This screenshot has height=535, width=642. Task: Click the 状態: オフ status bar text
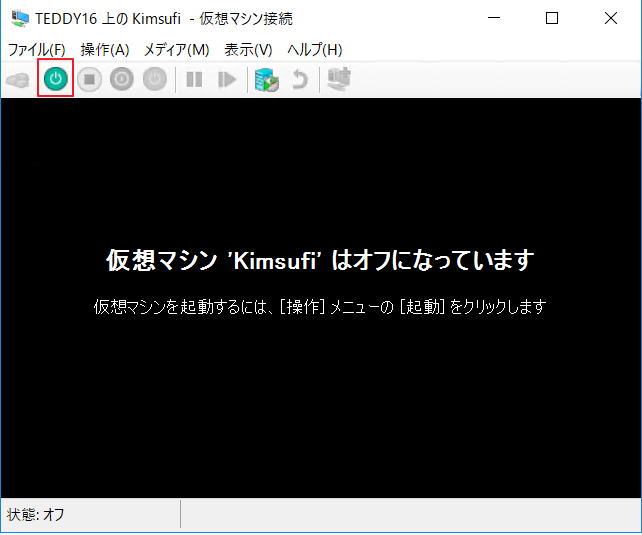37,515
